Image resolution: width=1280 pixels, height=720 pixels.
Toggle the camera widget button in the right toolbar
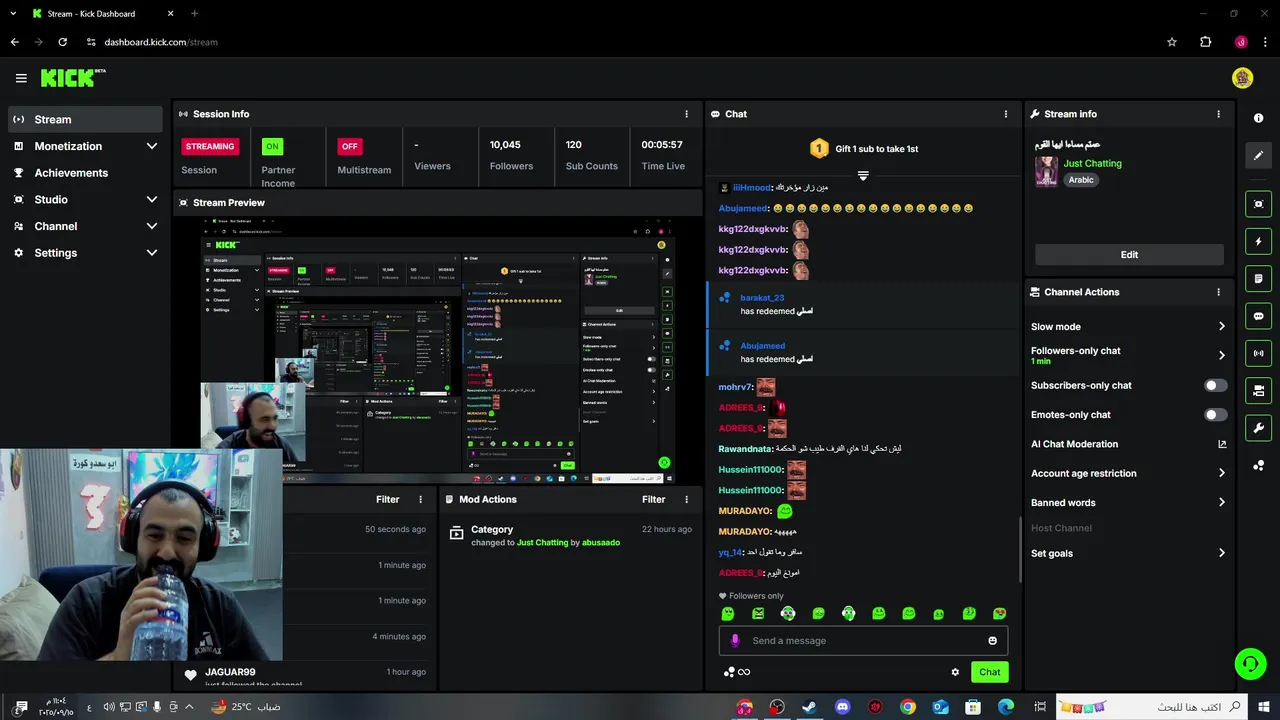point(1258,390)
